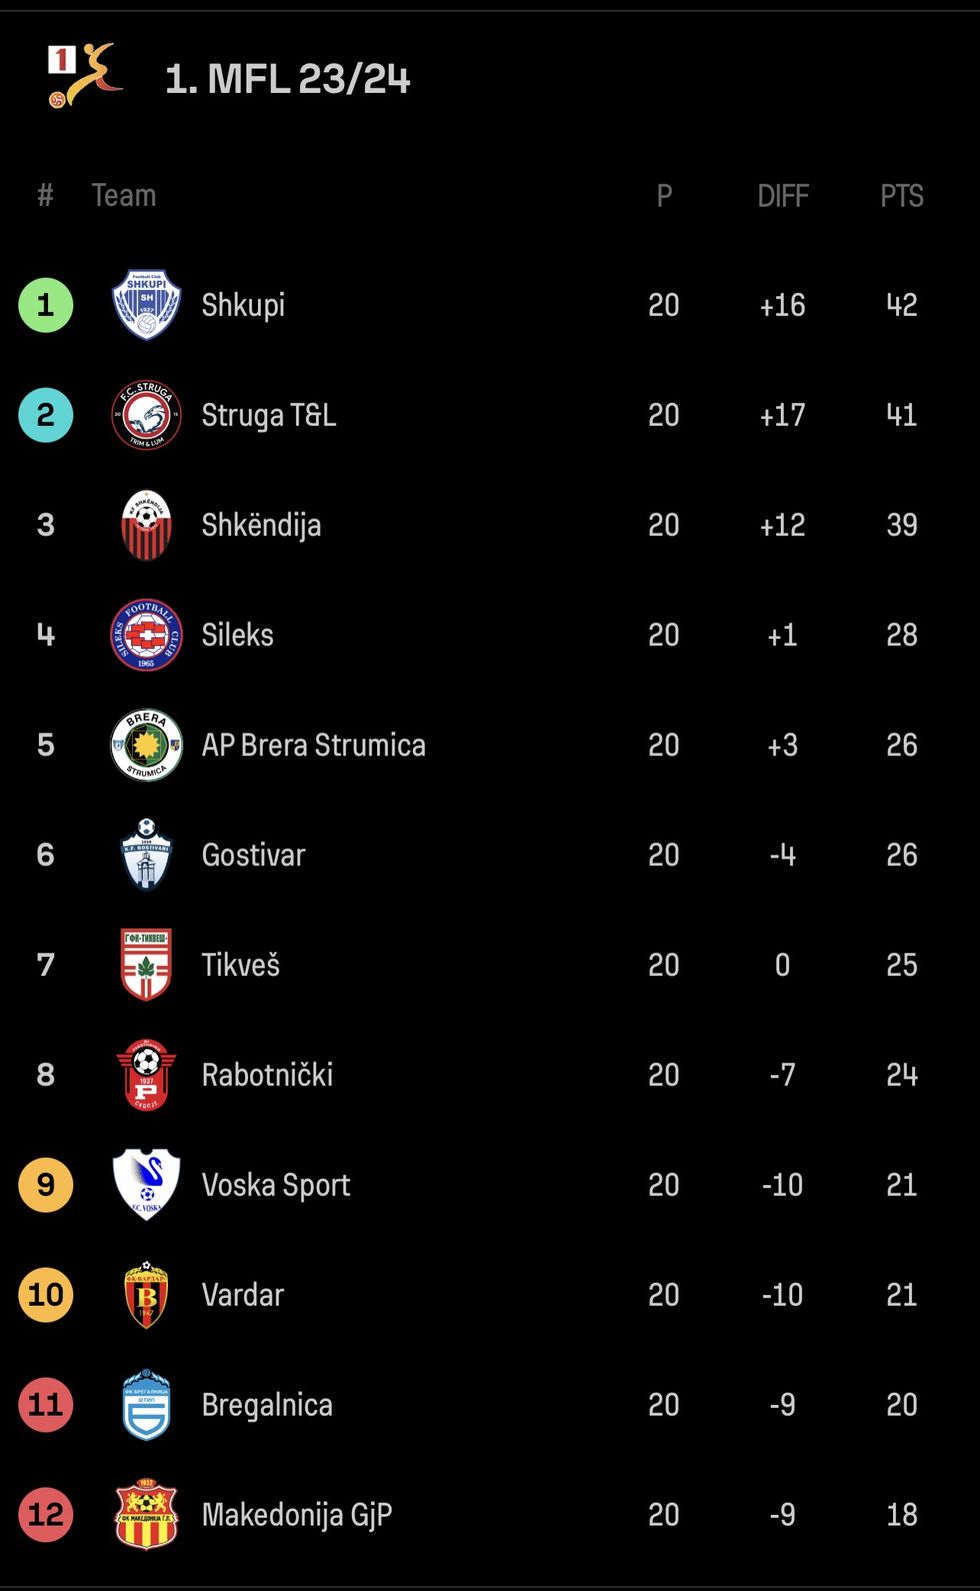Tap the Sileks football club logo

tap(146, 635)
